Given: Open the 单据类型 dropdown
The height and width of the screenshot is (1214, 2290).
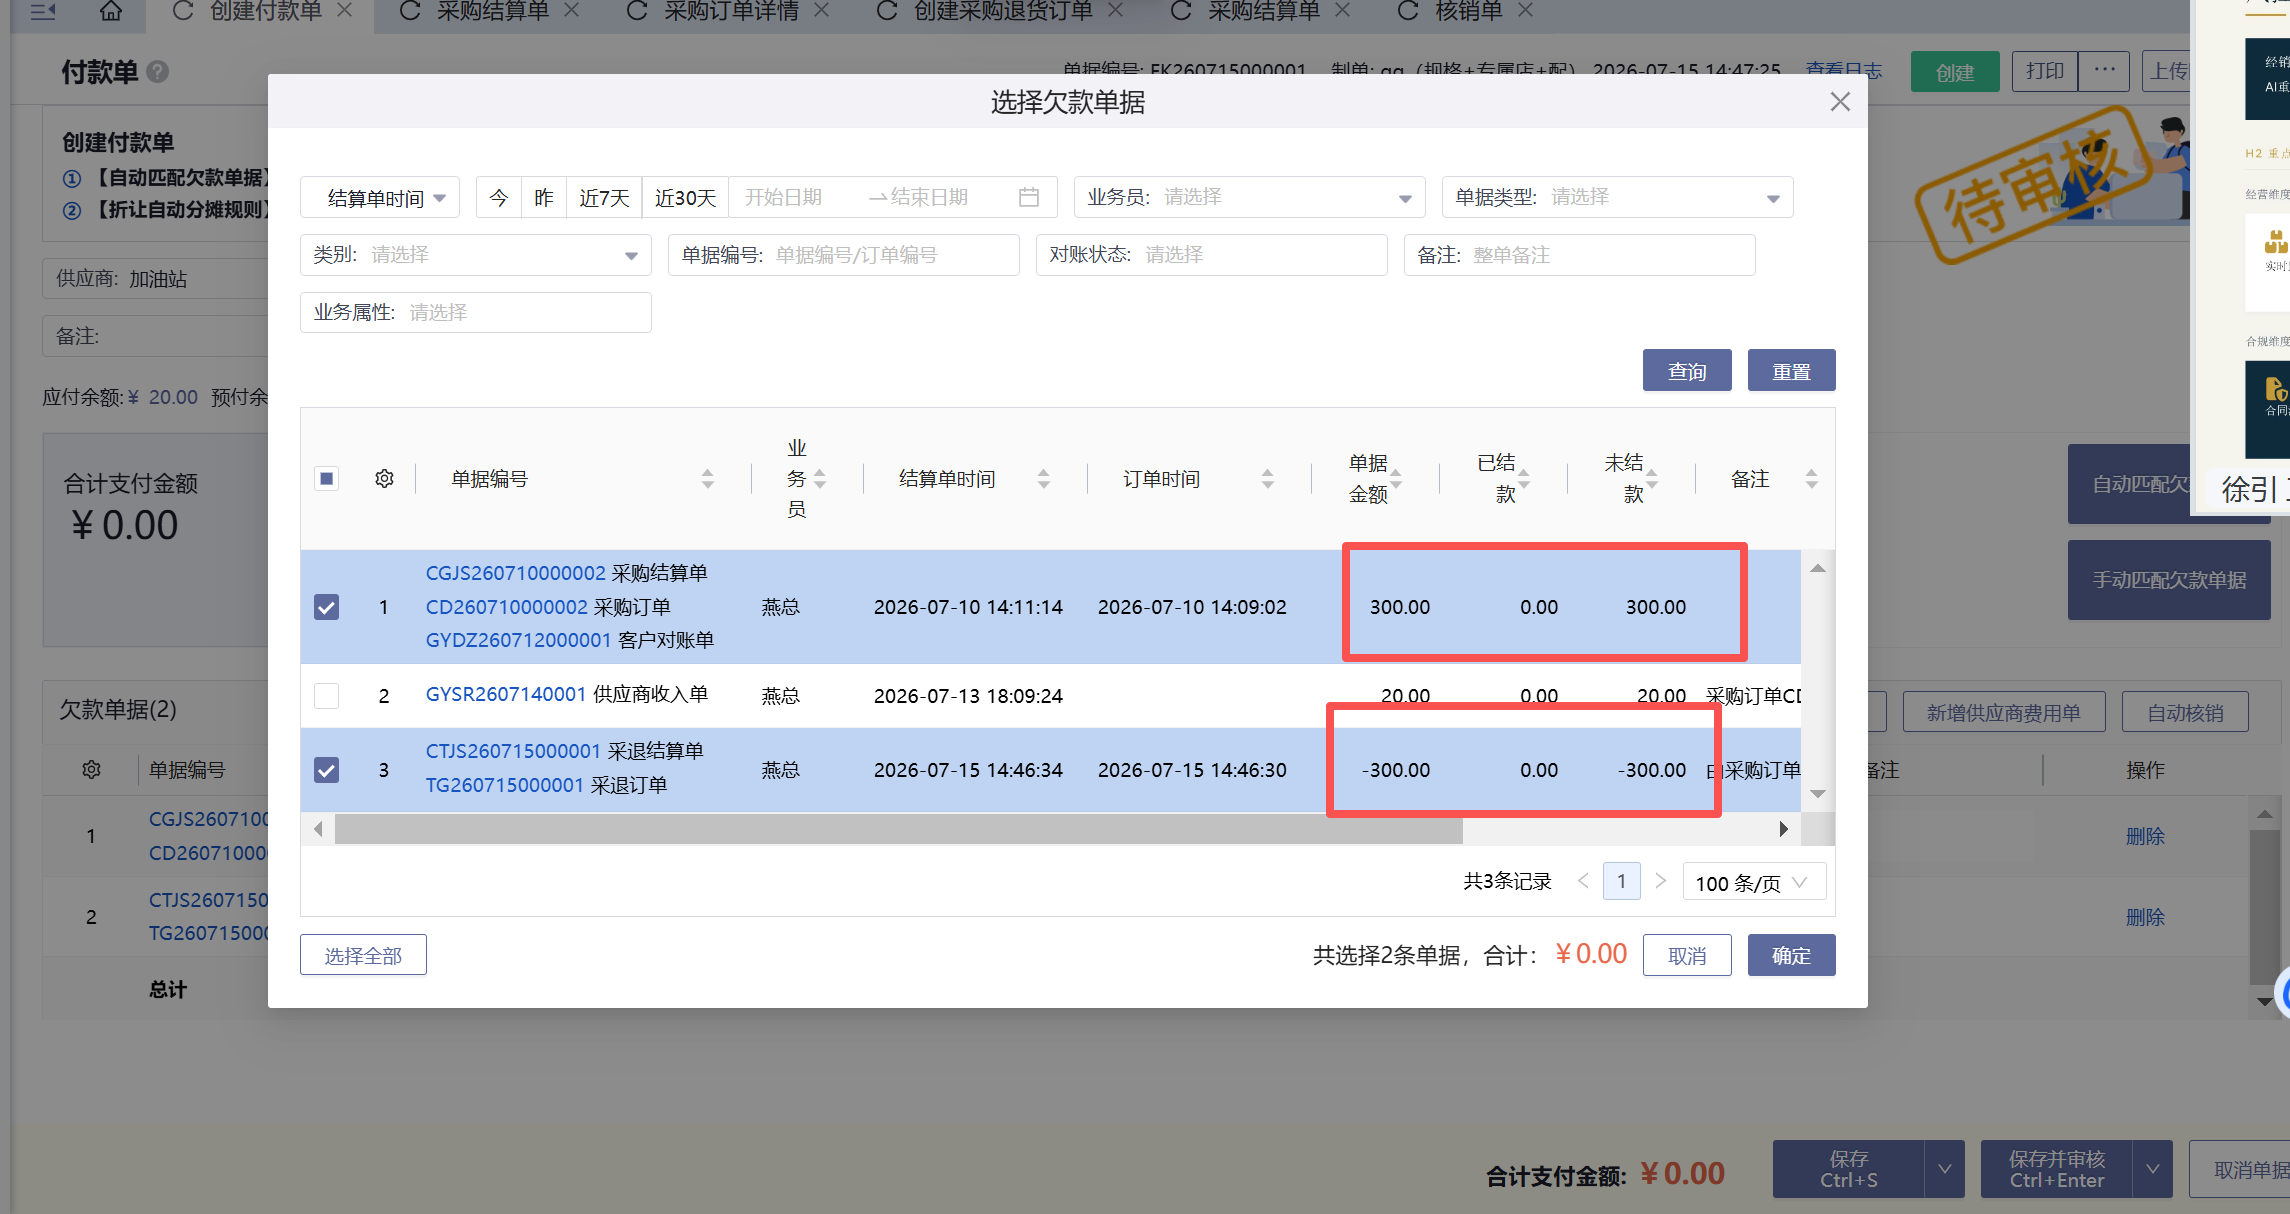Looking at the screenshot, I should (1617, 197).
